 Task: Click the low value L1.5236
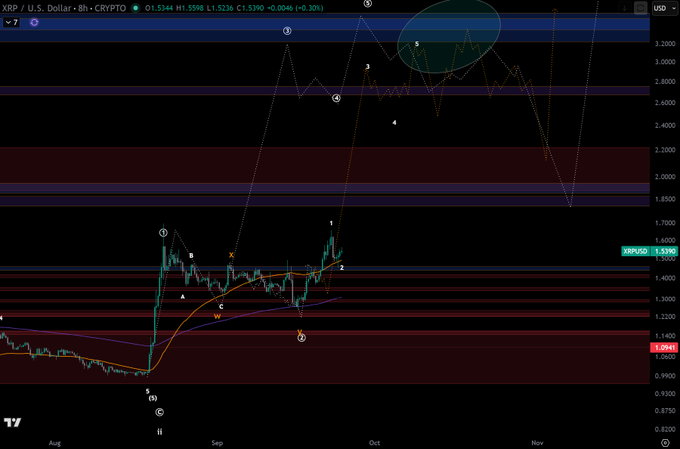coord(219,8)
